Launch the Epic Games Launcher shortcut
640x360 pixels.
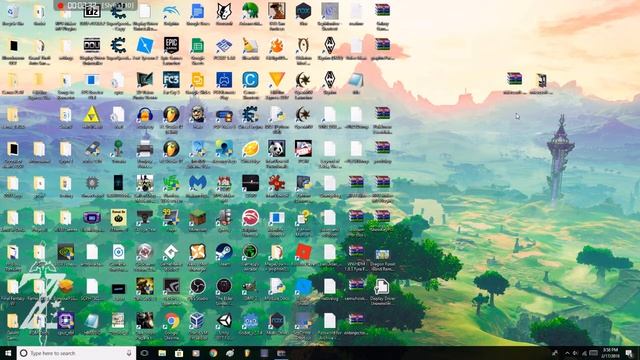171,46
